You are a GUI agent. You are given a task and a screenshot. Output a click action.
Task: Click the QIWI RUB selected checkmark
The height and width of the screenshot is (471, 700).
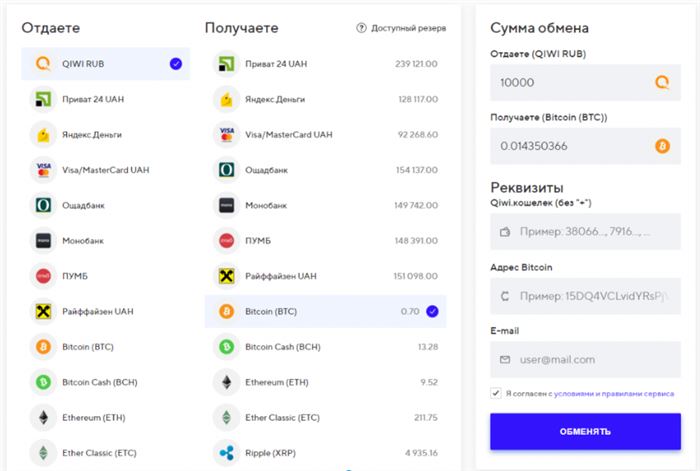[x=176, y=64]
